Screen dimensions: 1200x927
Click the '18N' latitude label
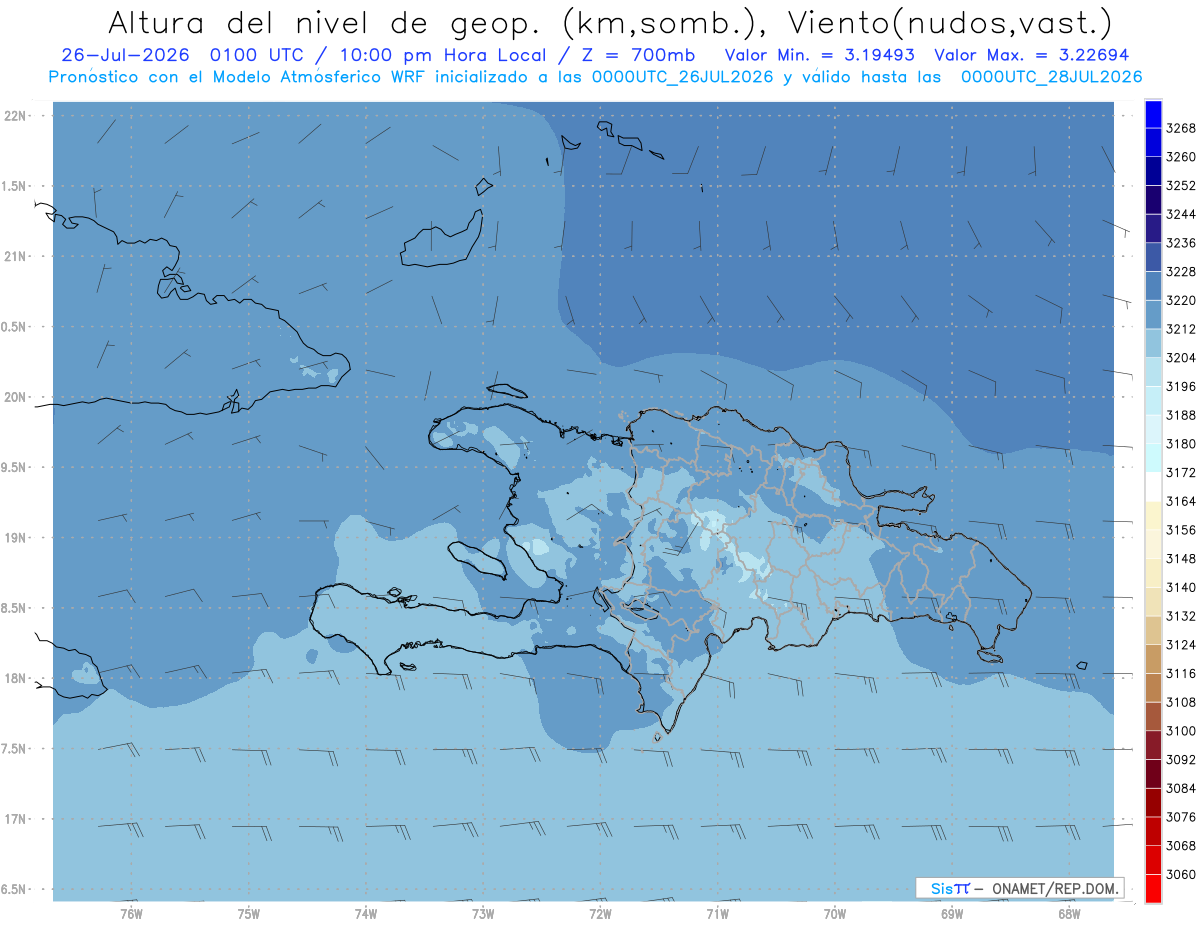[x=16, y=678]
